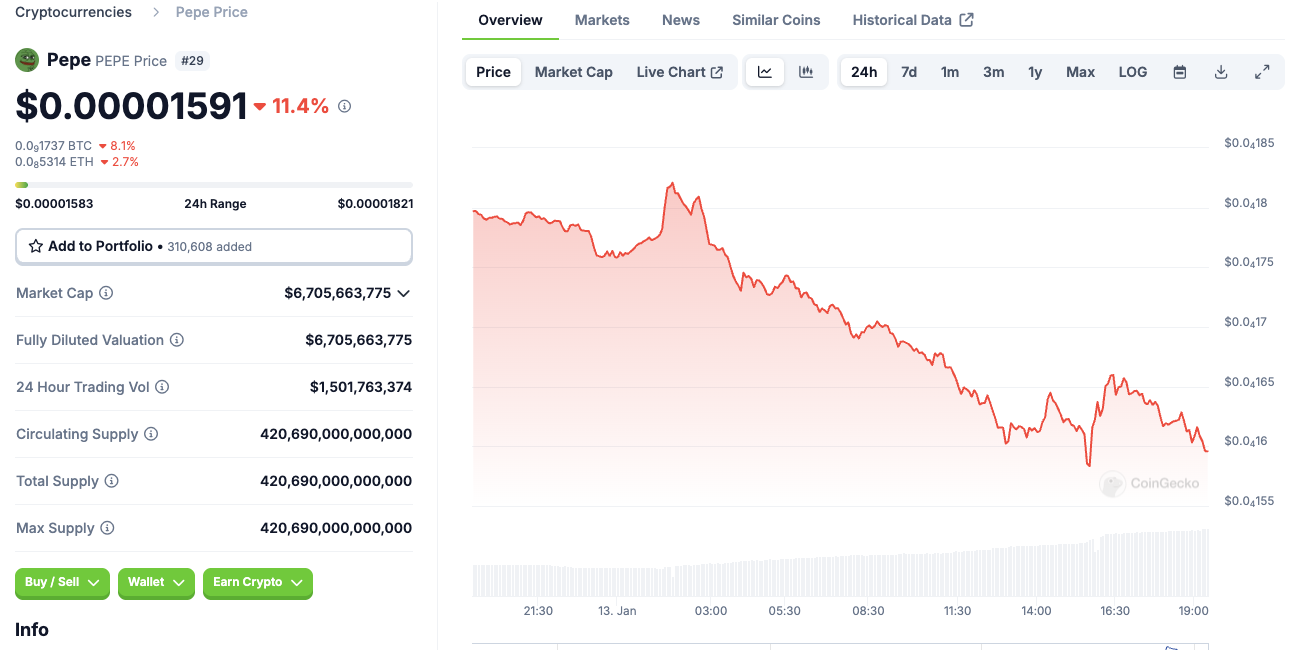The width and height of the screenshot is (1314, 650).
Task: Download chart data icon
Action: tap(1221, 72)
